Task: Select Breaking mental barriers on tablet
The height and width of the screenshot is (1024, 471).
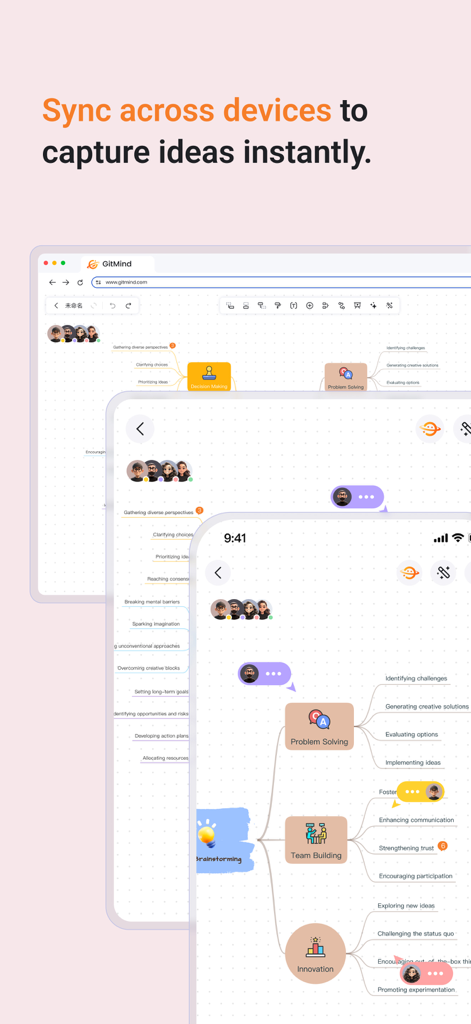Action: (152, 601)
